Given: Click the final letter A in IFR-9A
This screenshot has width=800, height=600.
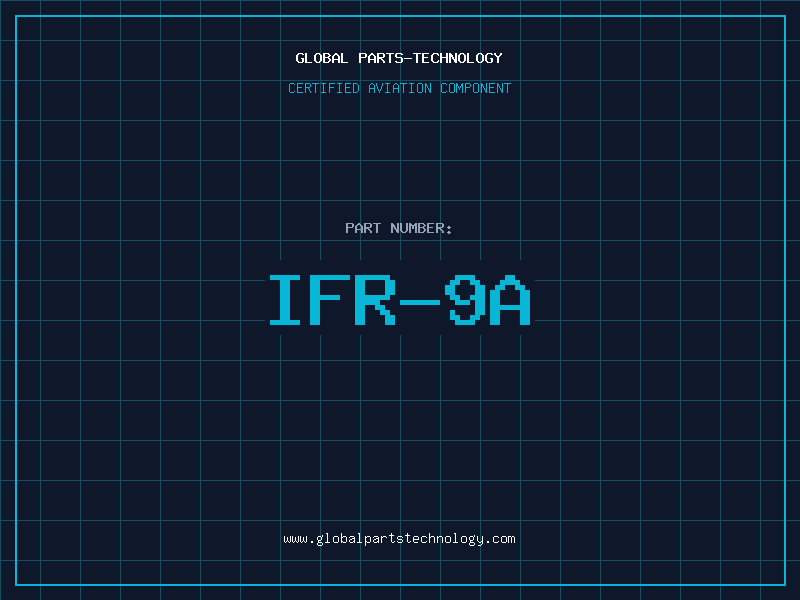Looking at the screenshot, I should coord(509,300).
